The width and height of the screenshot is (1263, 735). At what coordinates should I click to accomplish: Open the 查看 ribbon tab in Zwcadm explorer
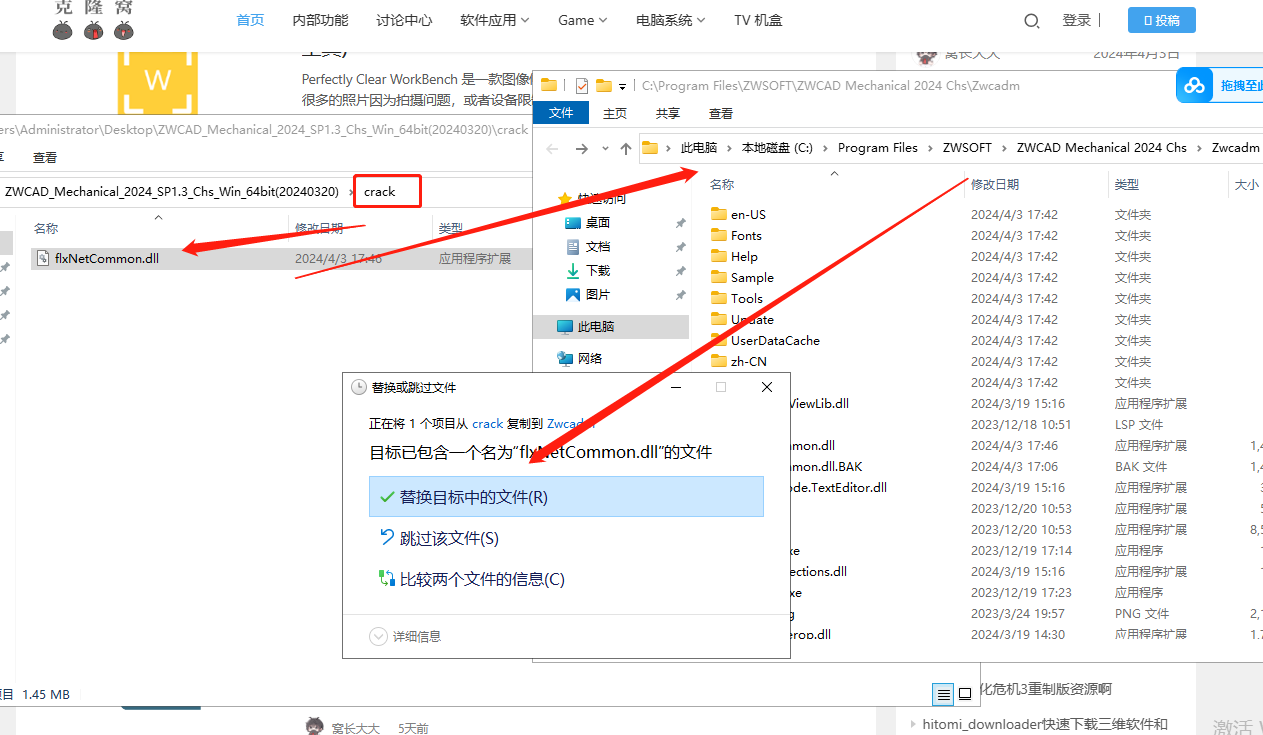point(720,113)
